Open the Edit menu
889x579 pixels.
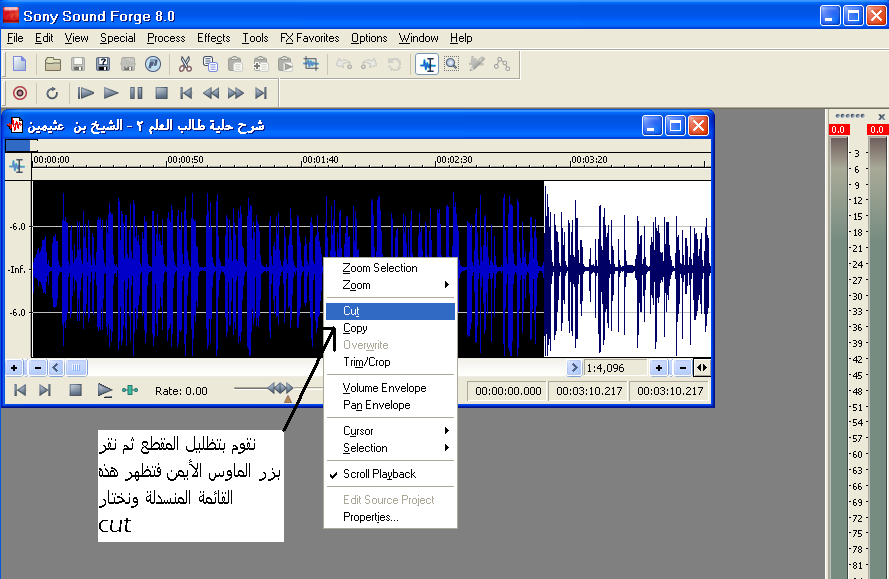[44, 38]
